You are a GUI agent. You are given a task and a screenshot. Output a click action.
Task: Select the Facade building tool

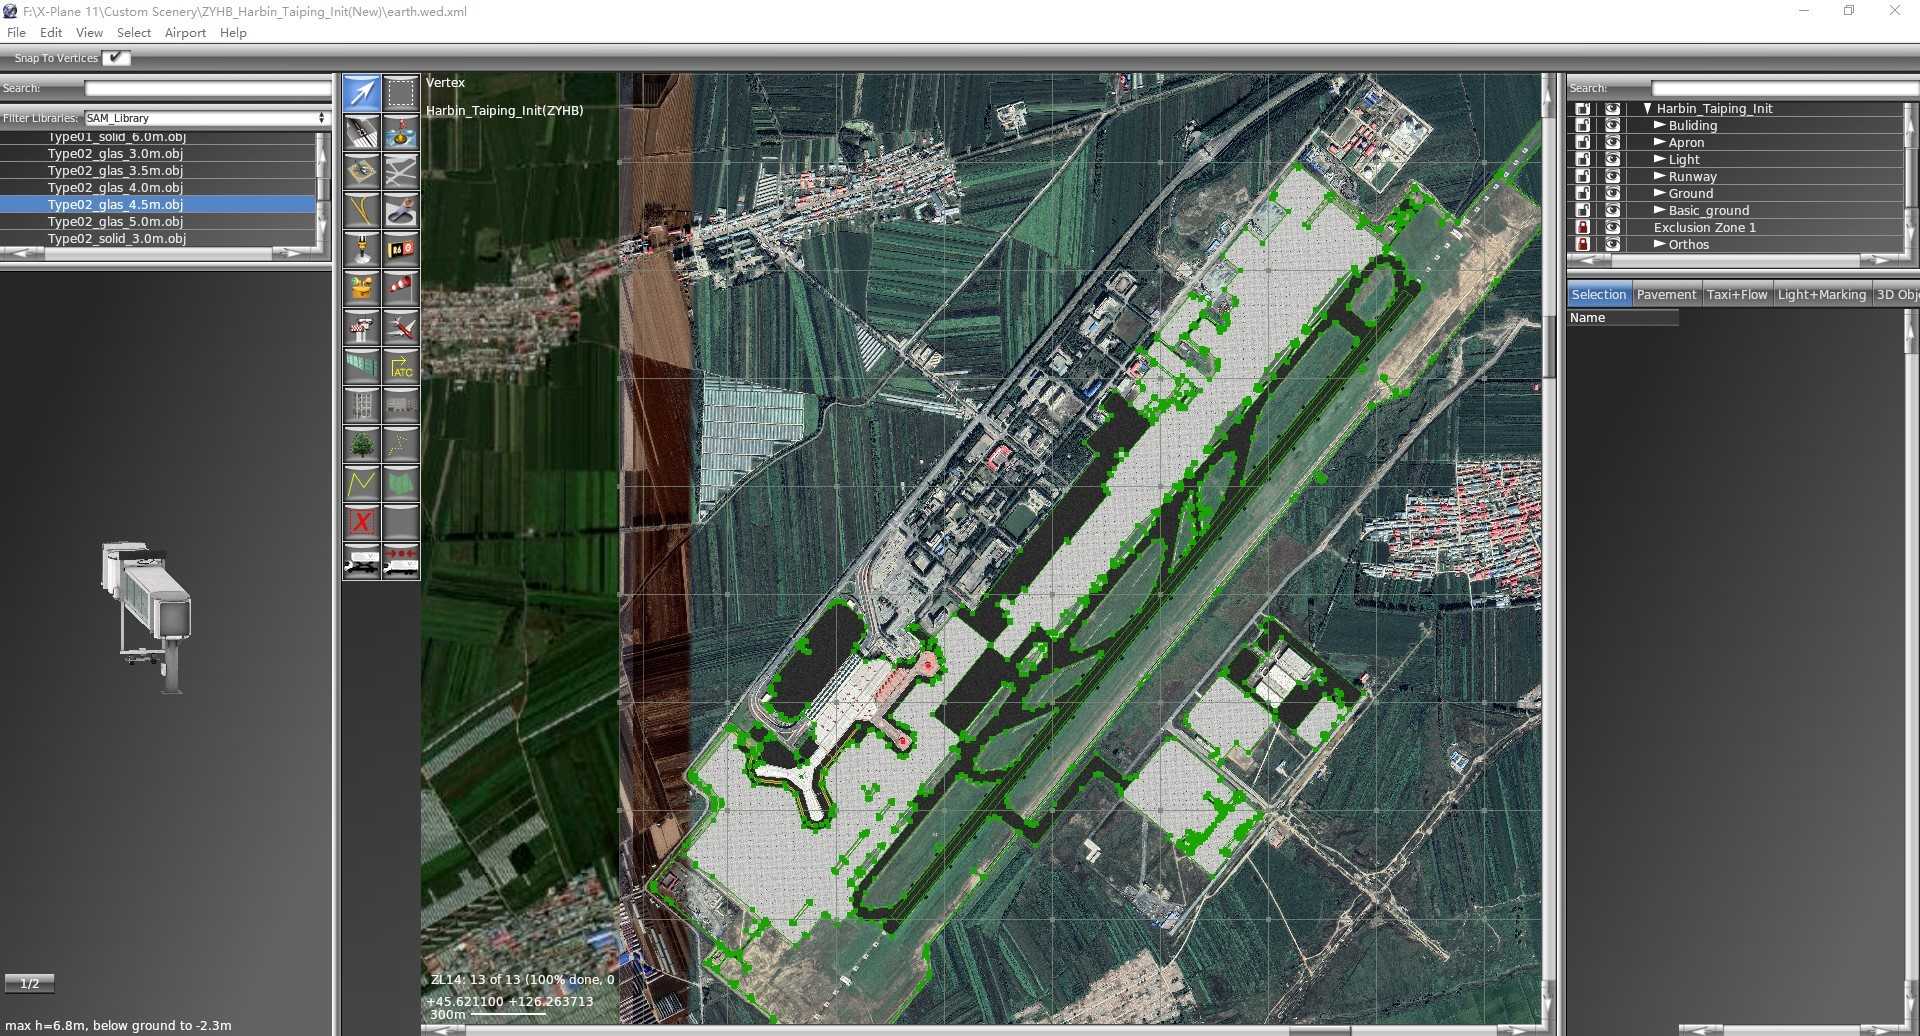361,405
